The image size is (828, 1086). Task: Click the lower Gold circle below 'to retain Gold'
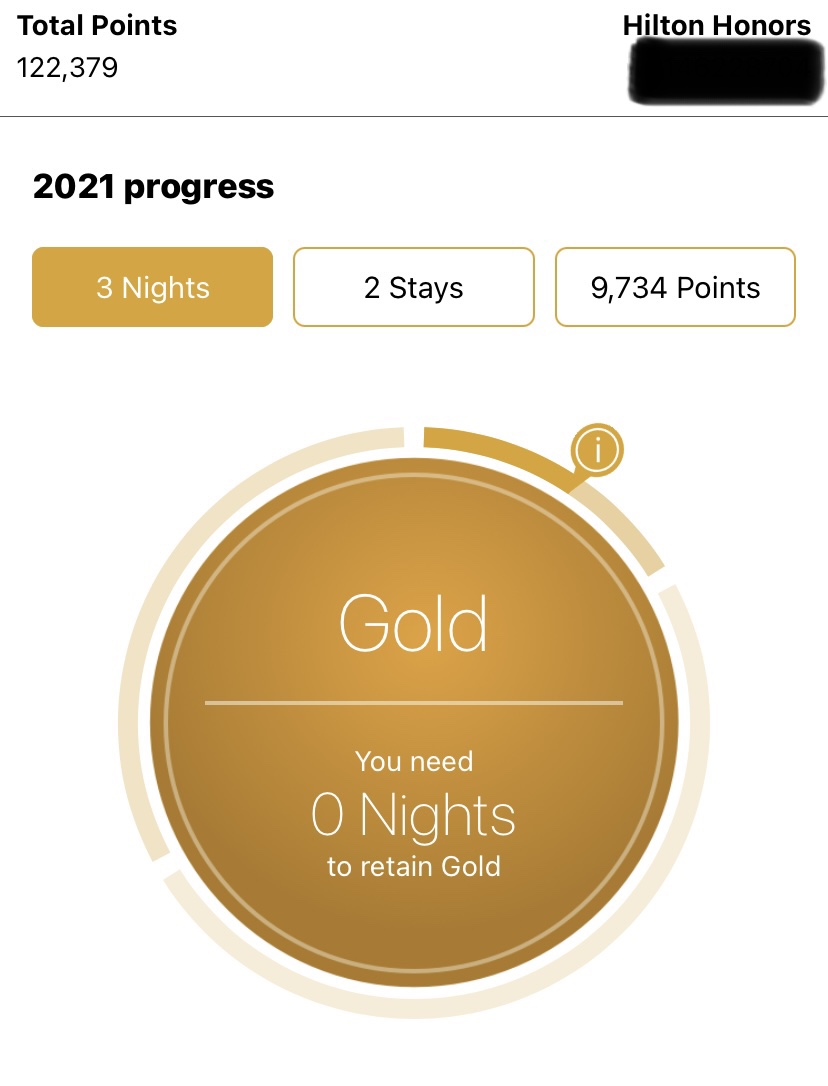coord(414,928)
